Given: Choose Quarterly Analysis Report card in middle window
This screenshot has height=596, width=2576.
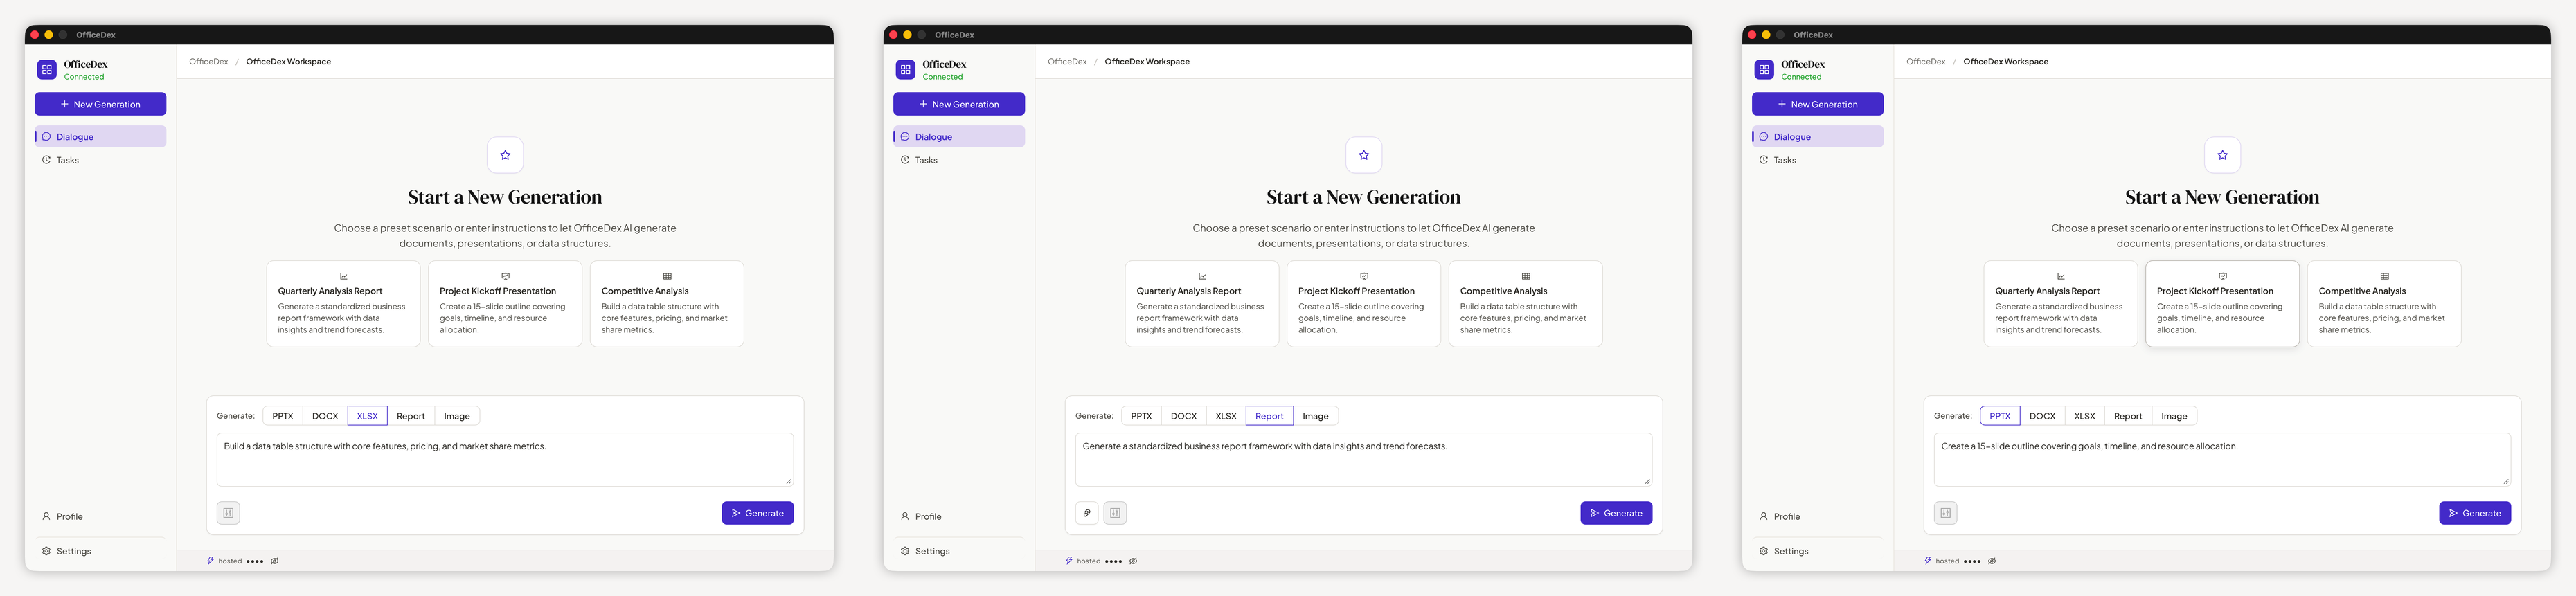Looking at the screenshot, I should pos(1202,304).
